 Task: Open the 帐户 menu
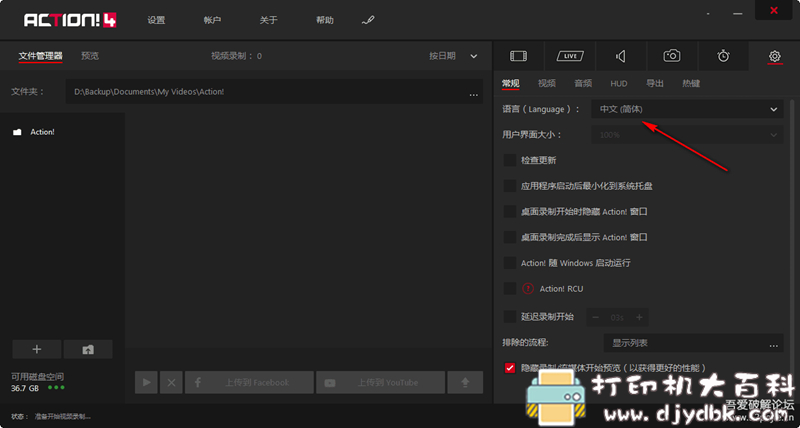[x=212, y=20]
